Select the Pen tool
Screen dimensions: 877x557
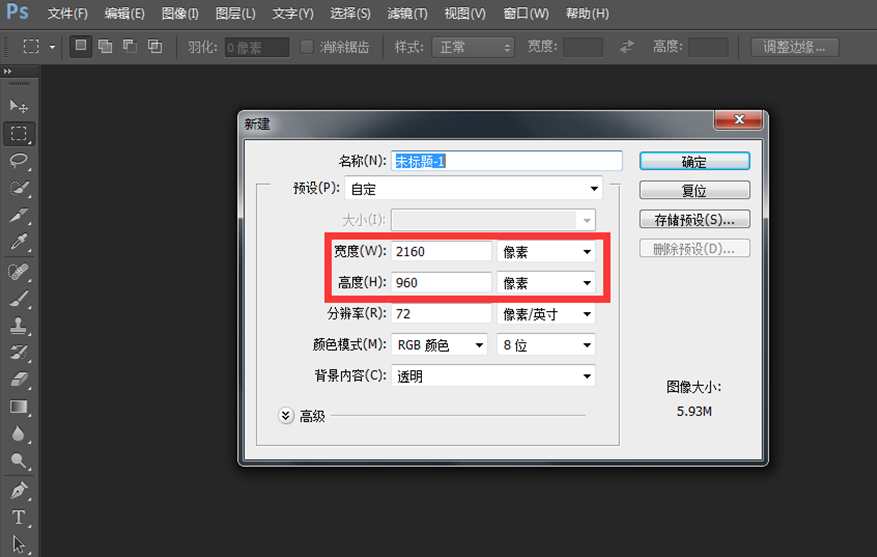tap(18, 490)
